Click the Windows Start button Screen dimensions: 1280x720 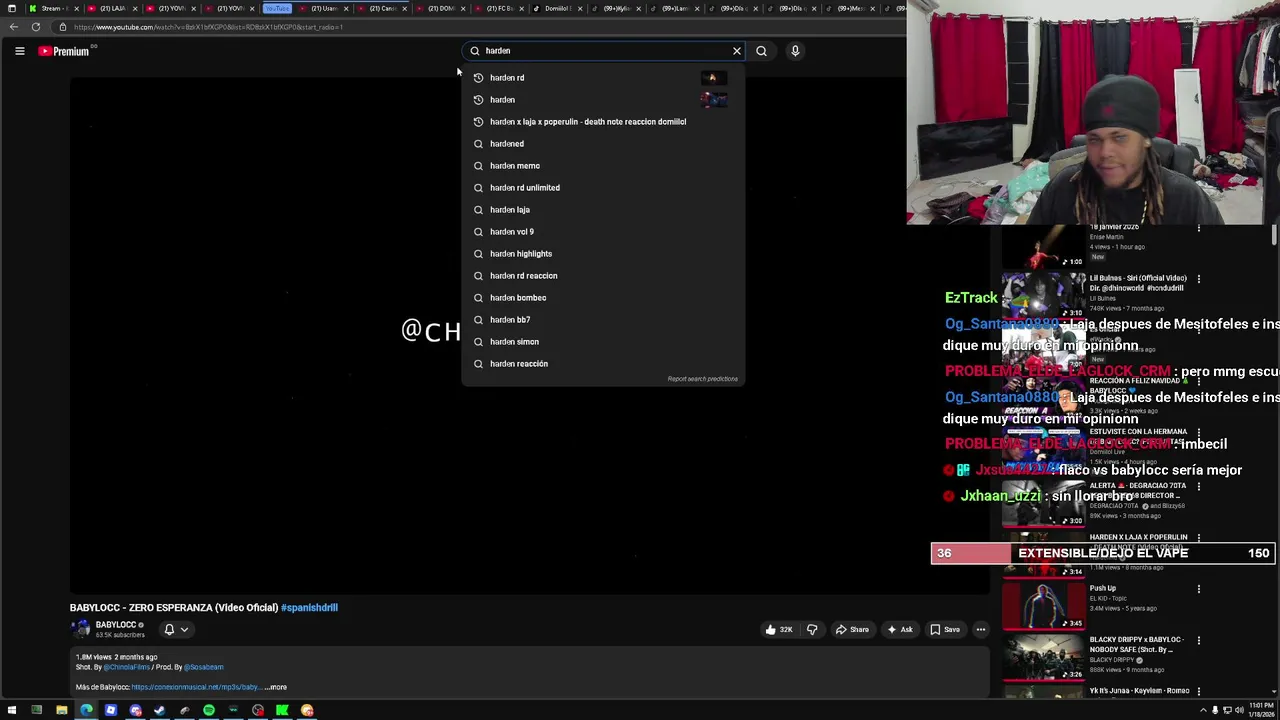(x=12, y=711)
